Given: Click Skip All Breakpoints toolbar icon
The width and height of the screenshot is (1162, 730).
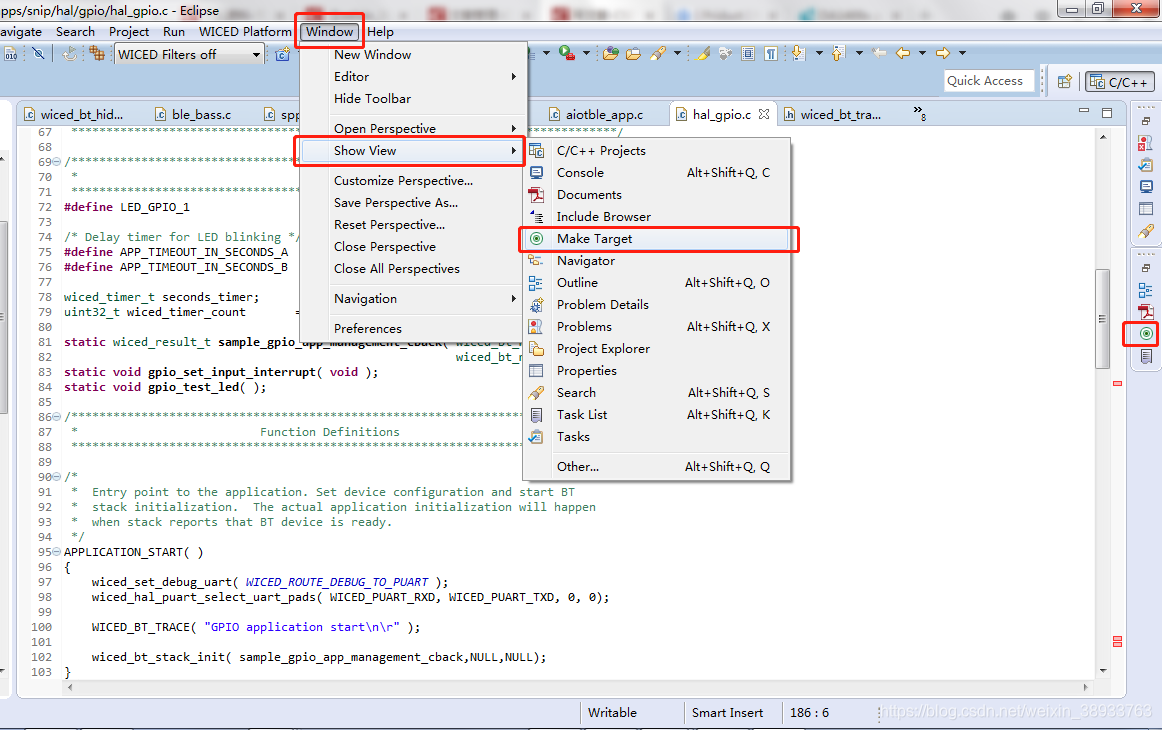Looking at the screenshot, I should (39, 53).
